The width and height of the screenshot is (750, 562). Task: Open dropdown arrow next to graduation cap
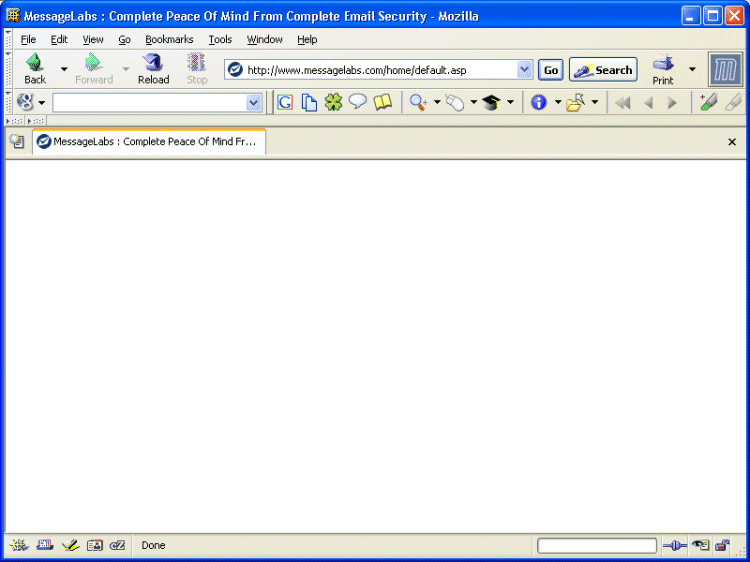coord(510,102)
